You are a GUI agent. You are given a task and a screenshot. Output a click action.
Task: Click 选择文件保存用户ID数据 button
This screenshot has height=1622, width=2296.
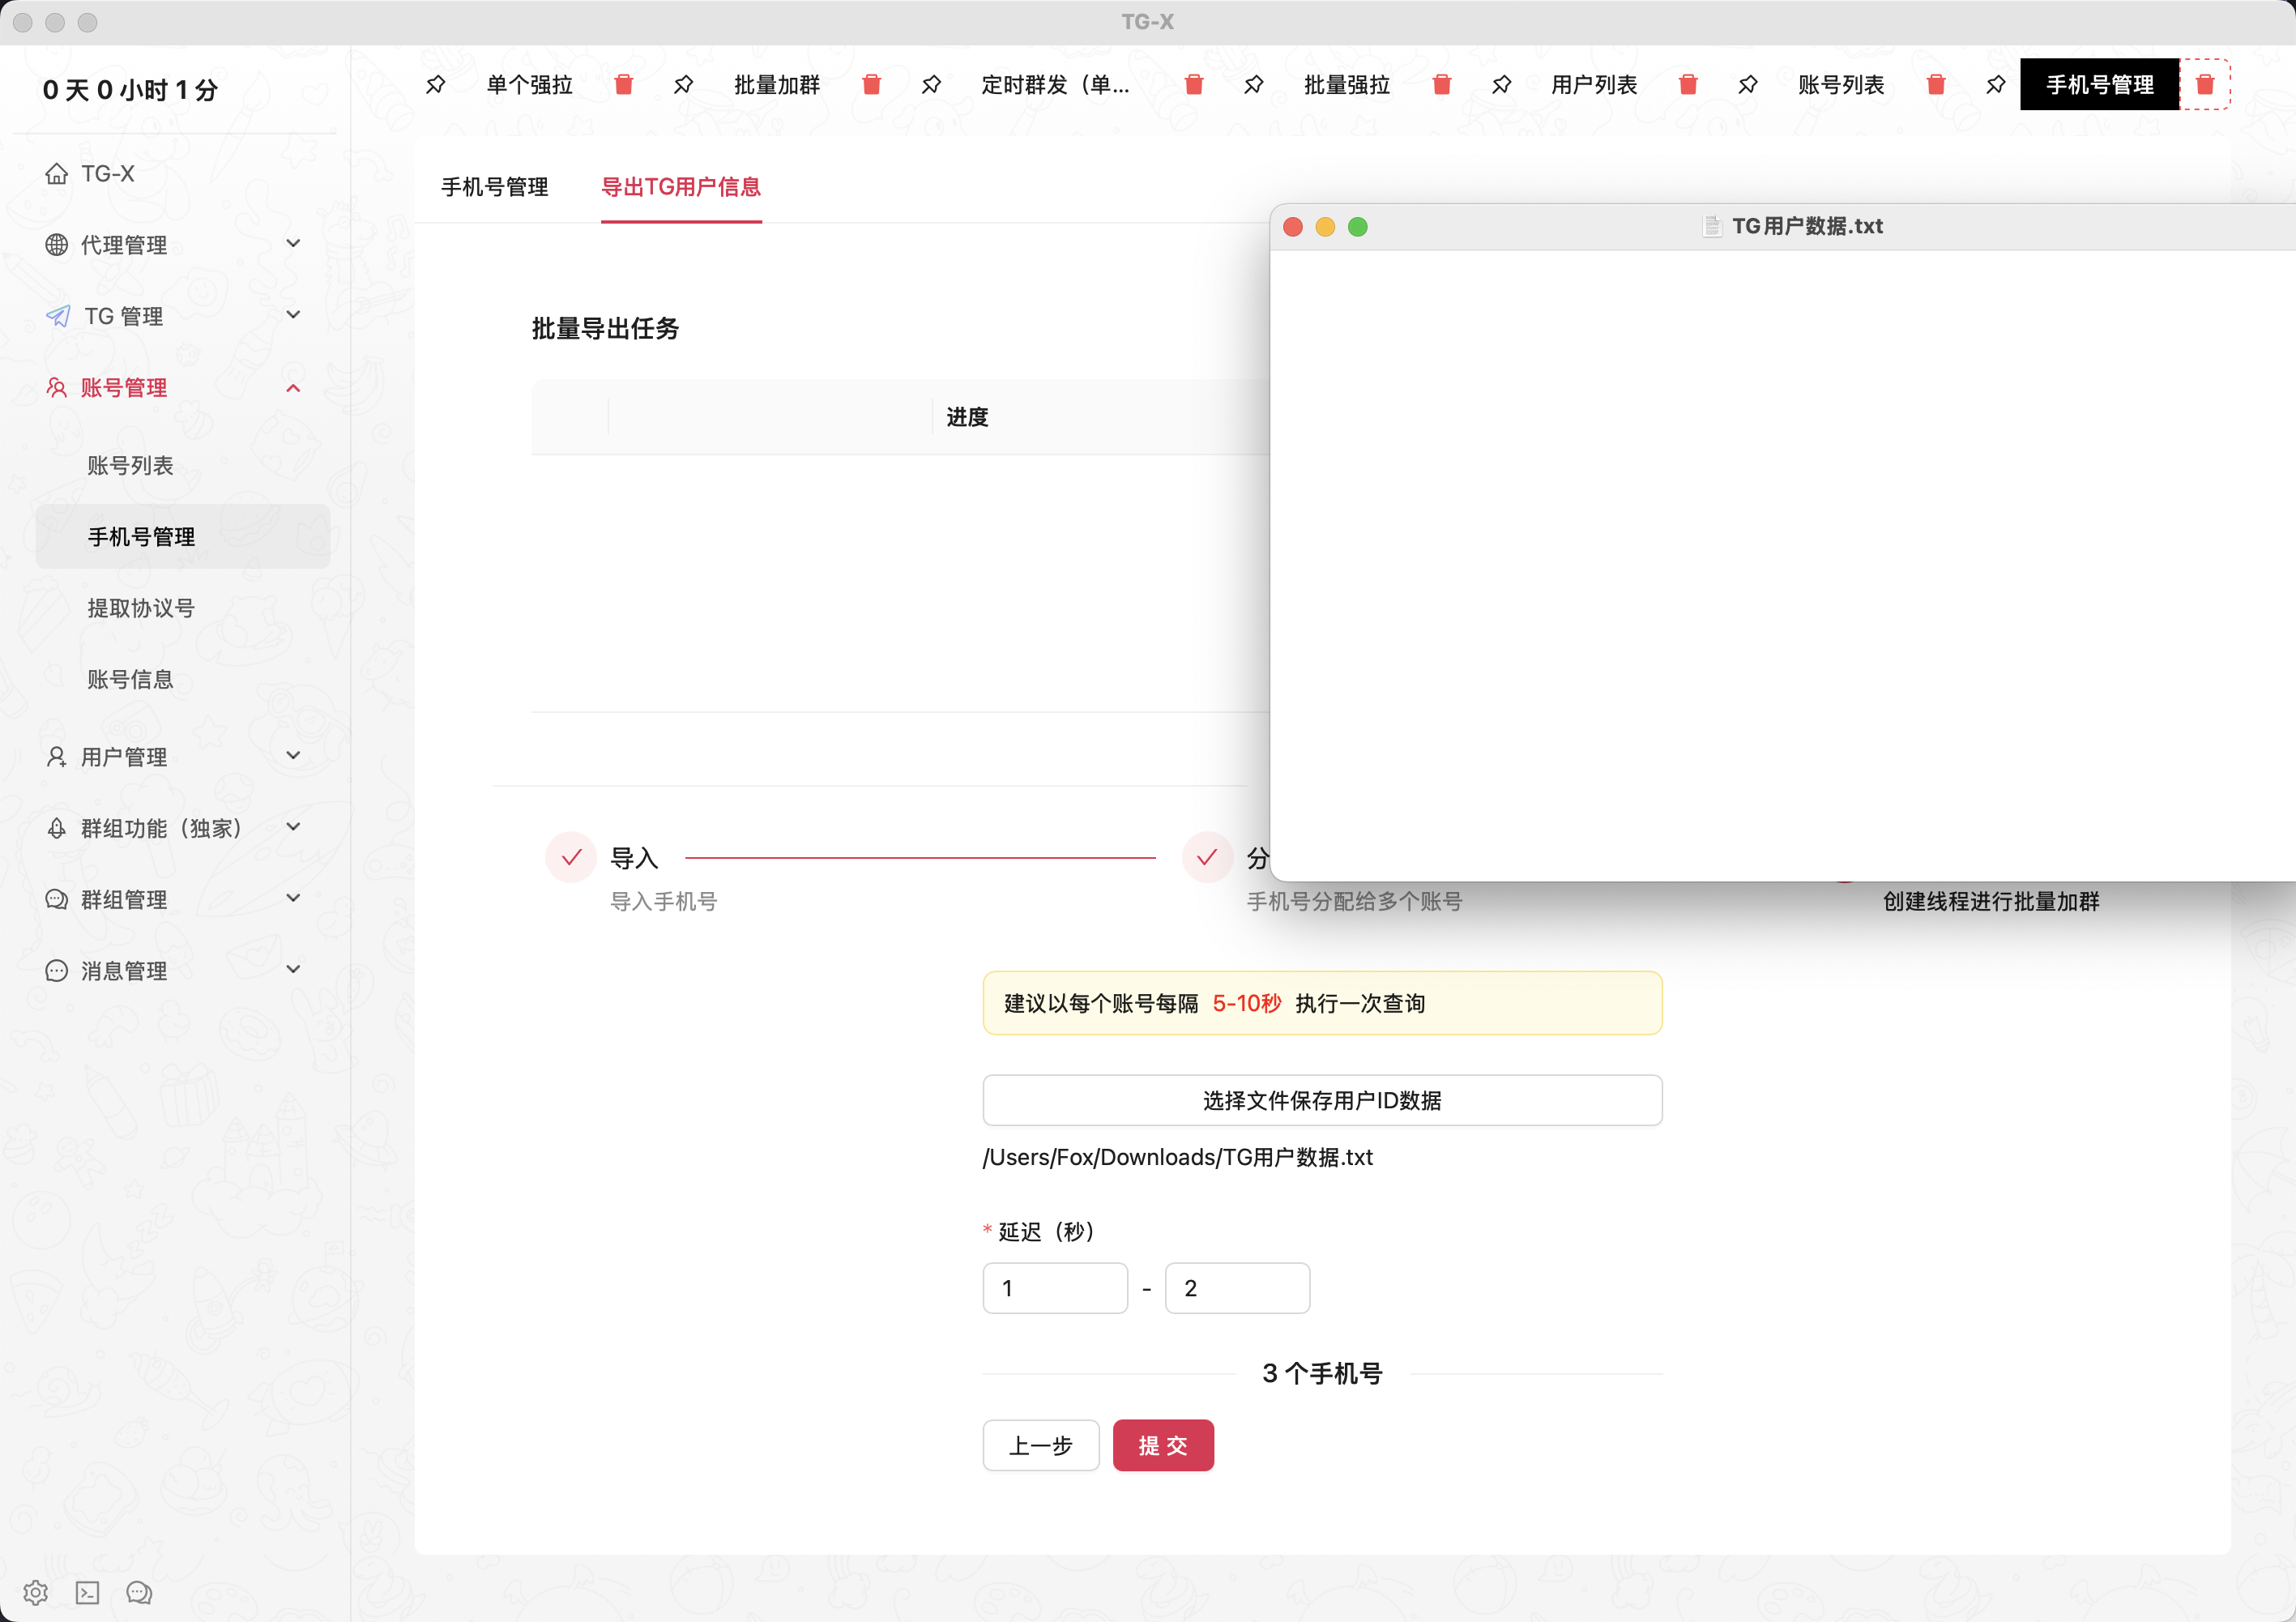pyautogui.click(x=1322, y=1100)
